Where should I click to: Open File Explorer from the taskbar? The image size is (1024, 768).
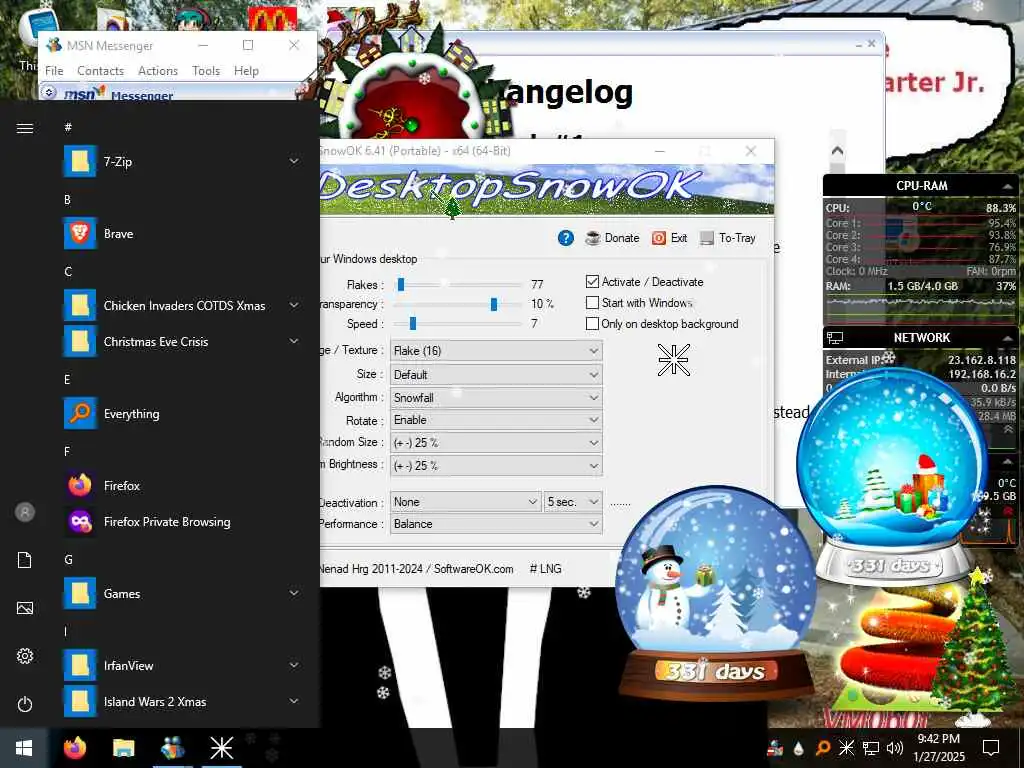(x=123, y=748)
